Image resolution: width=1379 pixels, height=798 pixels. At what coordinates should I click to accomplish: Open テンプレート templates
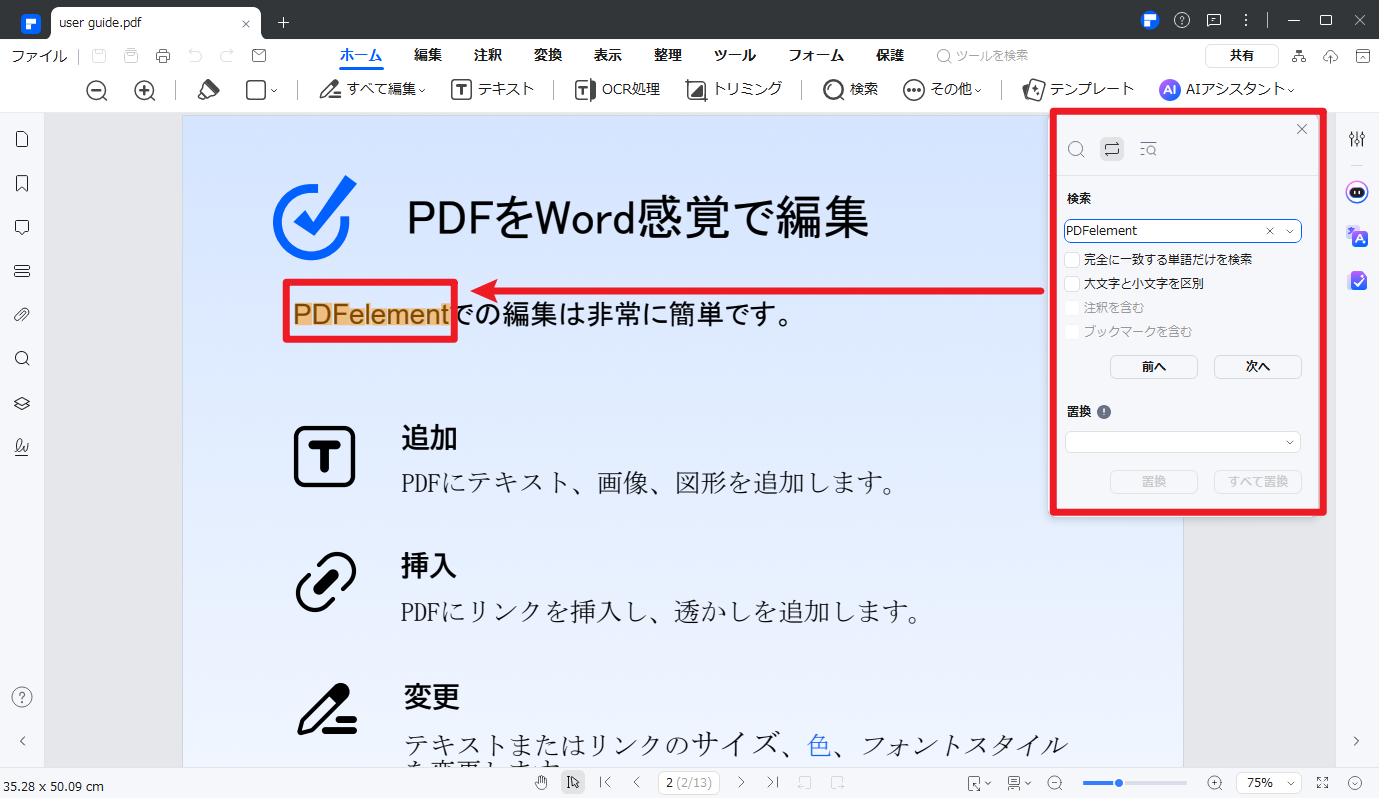(1078, 89)
